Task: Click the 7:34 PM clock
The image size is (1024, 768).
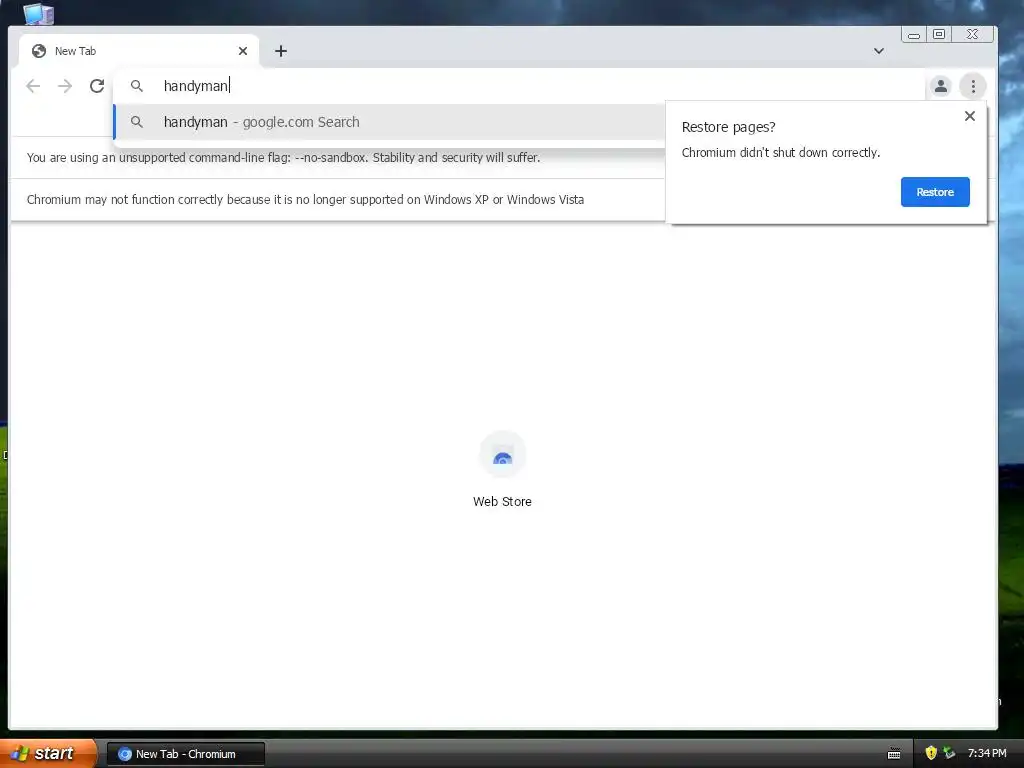Action: point(987,753)
